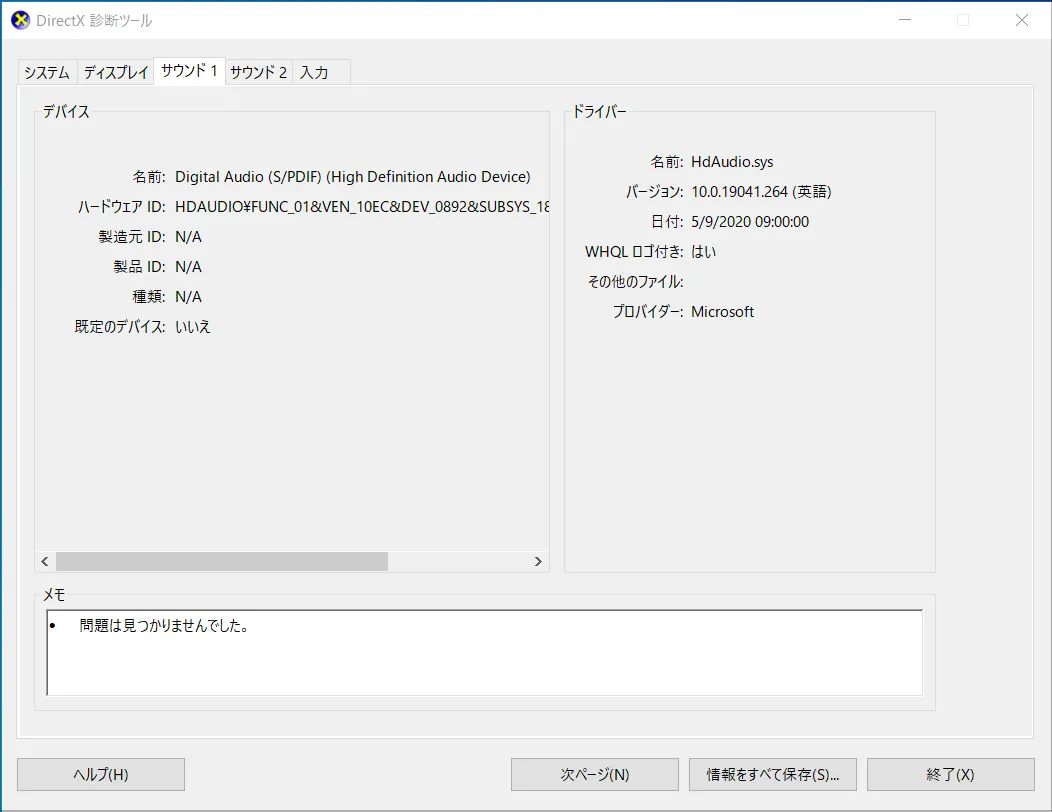Click the device panel left scroll arrow
Image resolution: width=1052 pixels, height=812 pixels.
45,562
